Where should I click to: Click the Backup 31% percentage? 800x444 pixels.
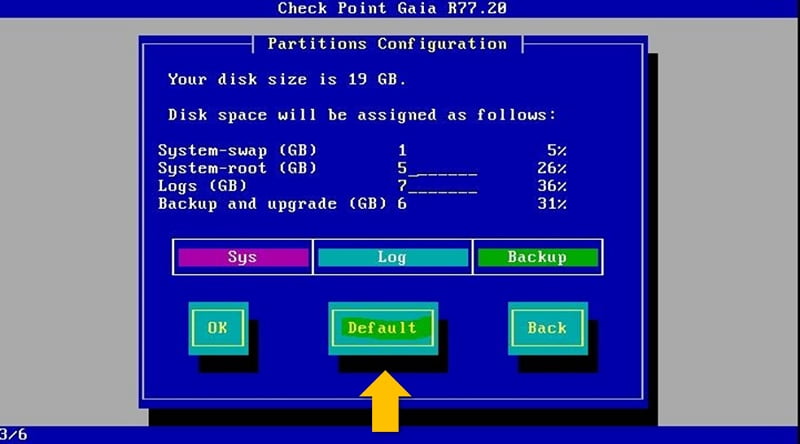552,204
